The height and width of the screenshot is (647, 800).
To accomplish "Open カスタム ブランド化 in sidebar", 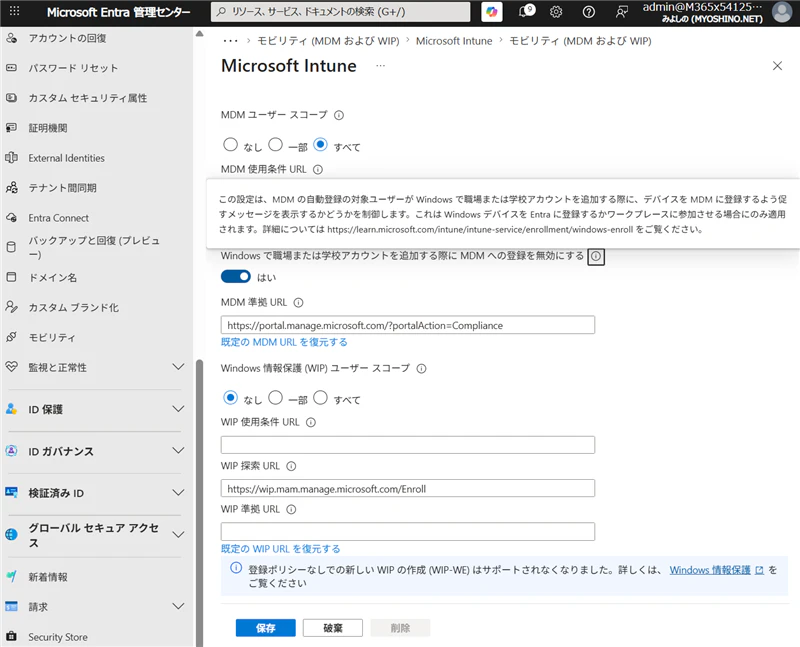I will coord(73,307).
